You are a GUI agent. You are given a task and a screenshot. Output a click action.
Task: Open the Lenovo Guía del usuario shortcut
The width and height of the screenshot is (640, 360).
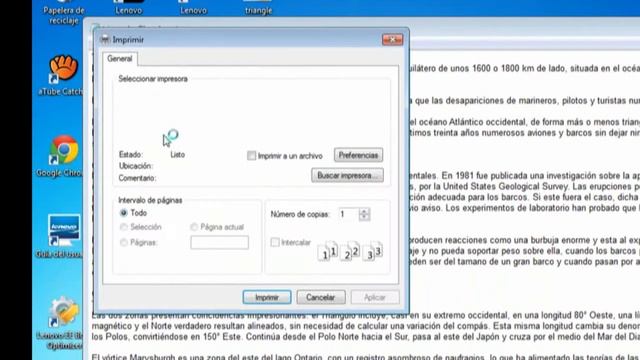click(63, 236)
